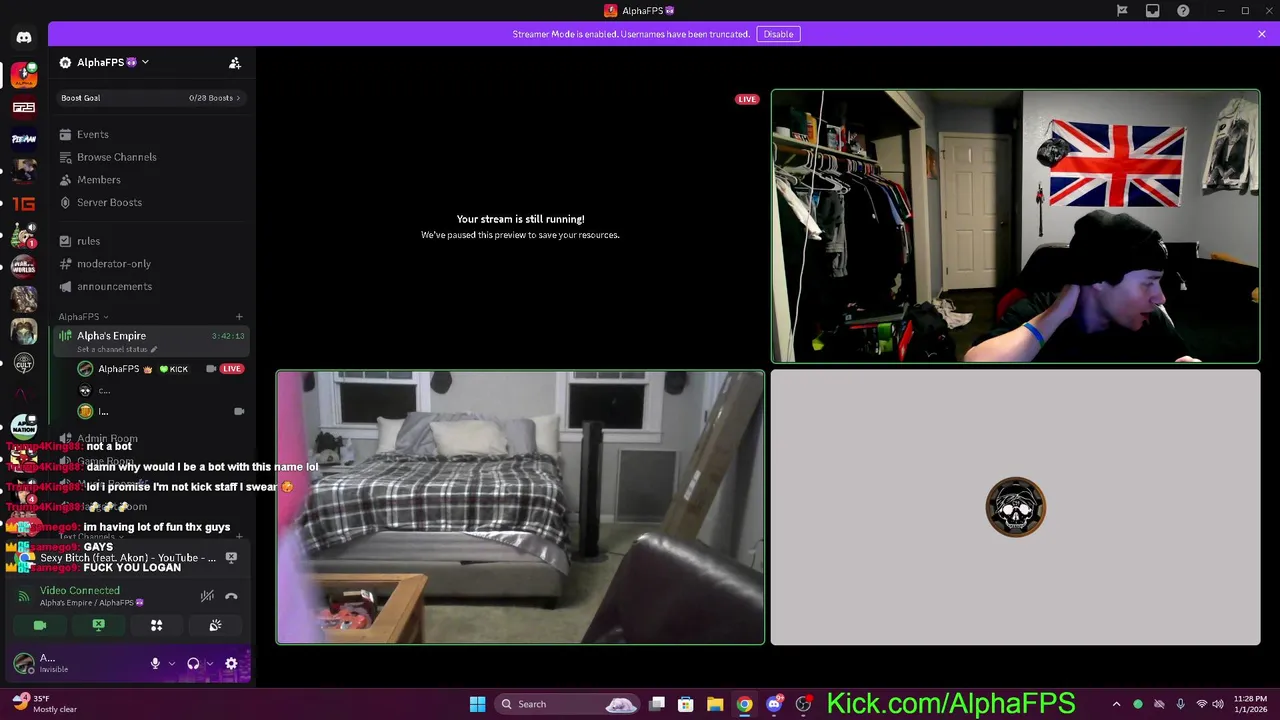1280x720 pixels.
Task: Open headphone output options arrow
Action: [x=209, y=663]
